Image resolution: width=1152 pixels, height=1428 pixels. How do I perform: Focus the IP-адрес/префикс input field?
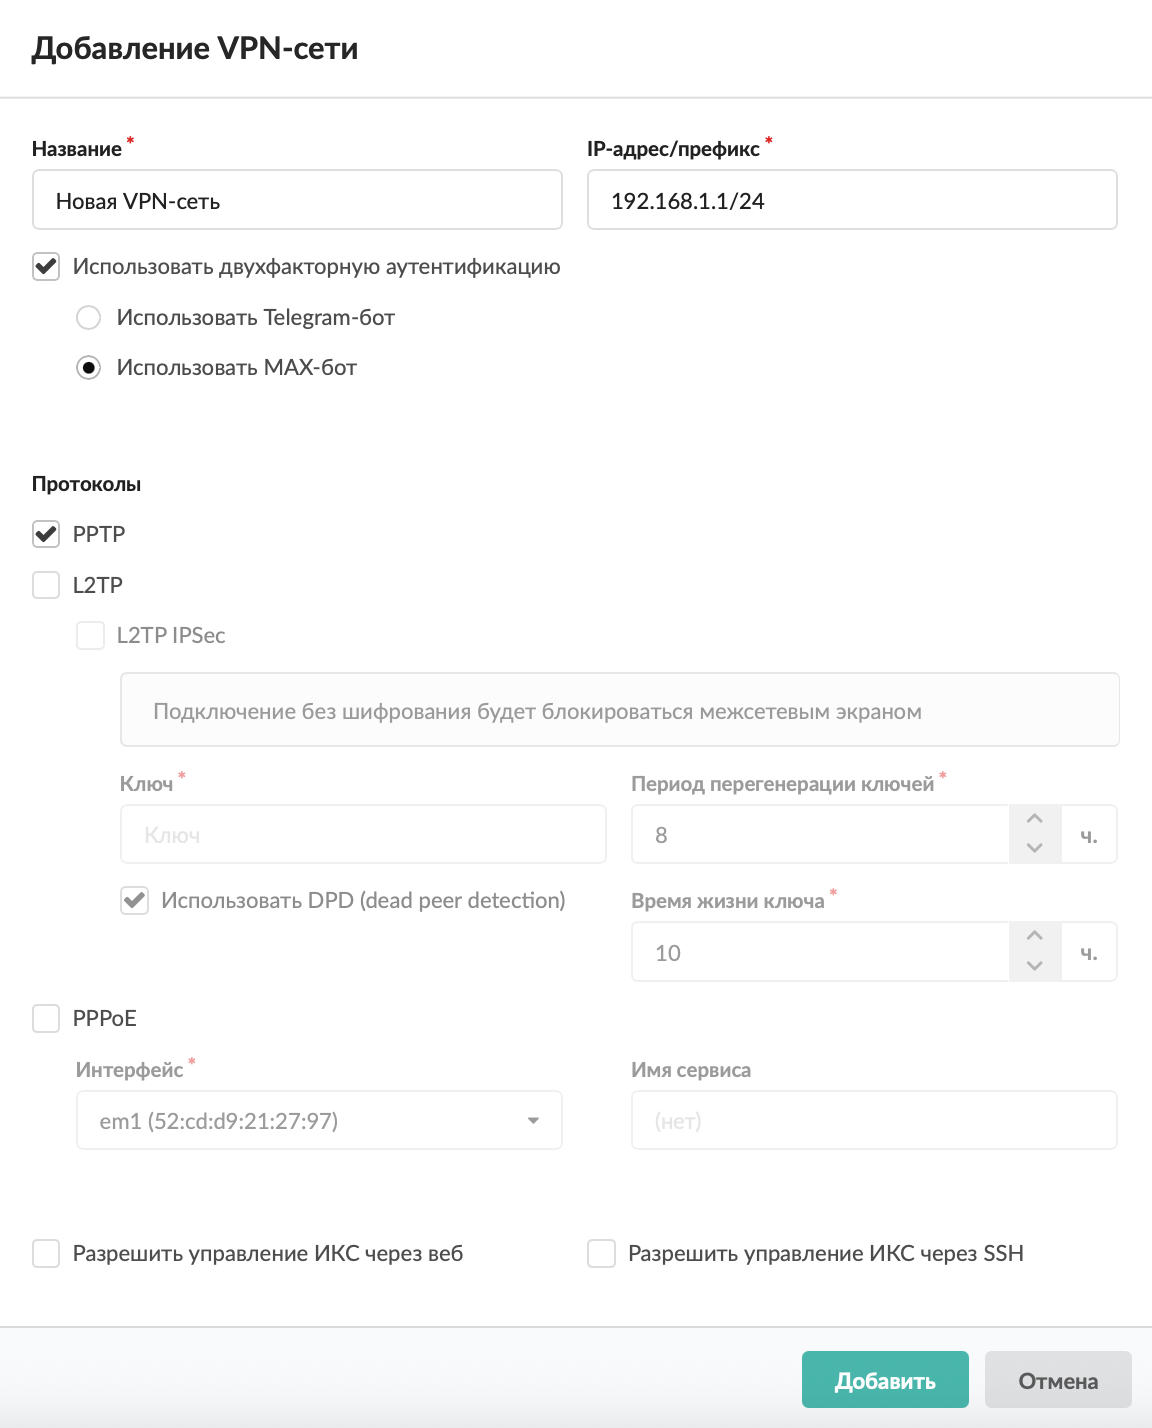[852, 200]
